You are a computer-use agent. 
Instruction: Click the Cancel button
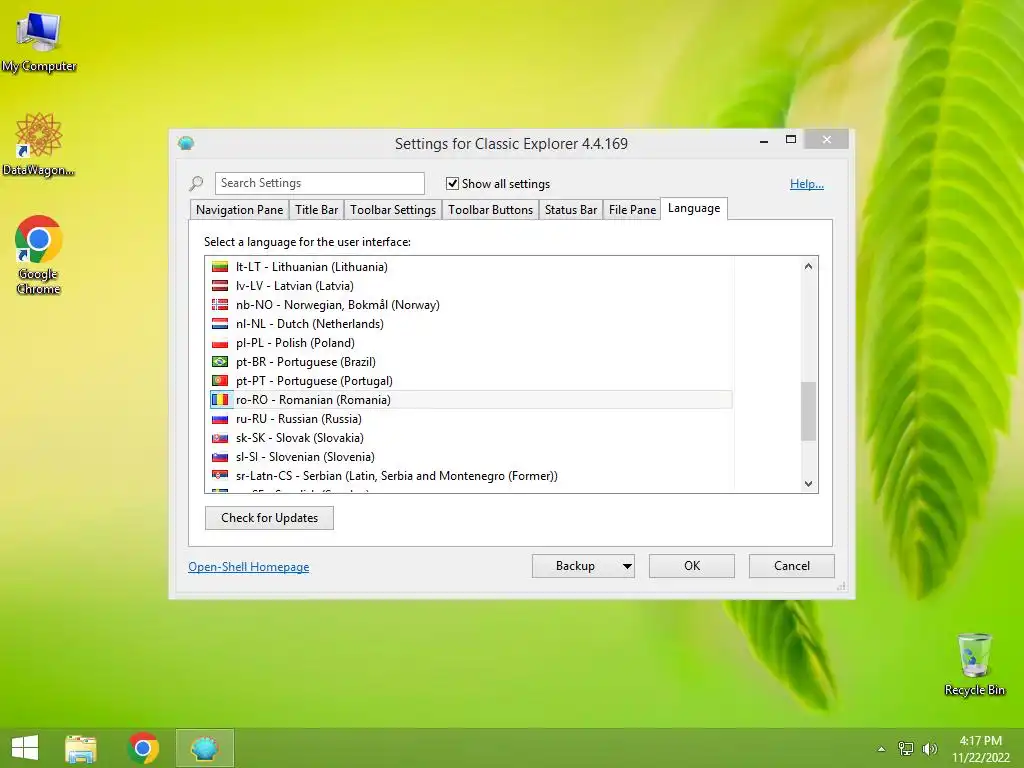pyautogui.click(x=792, y=566)
